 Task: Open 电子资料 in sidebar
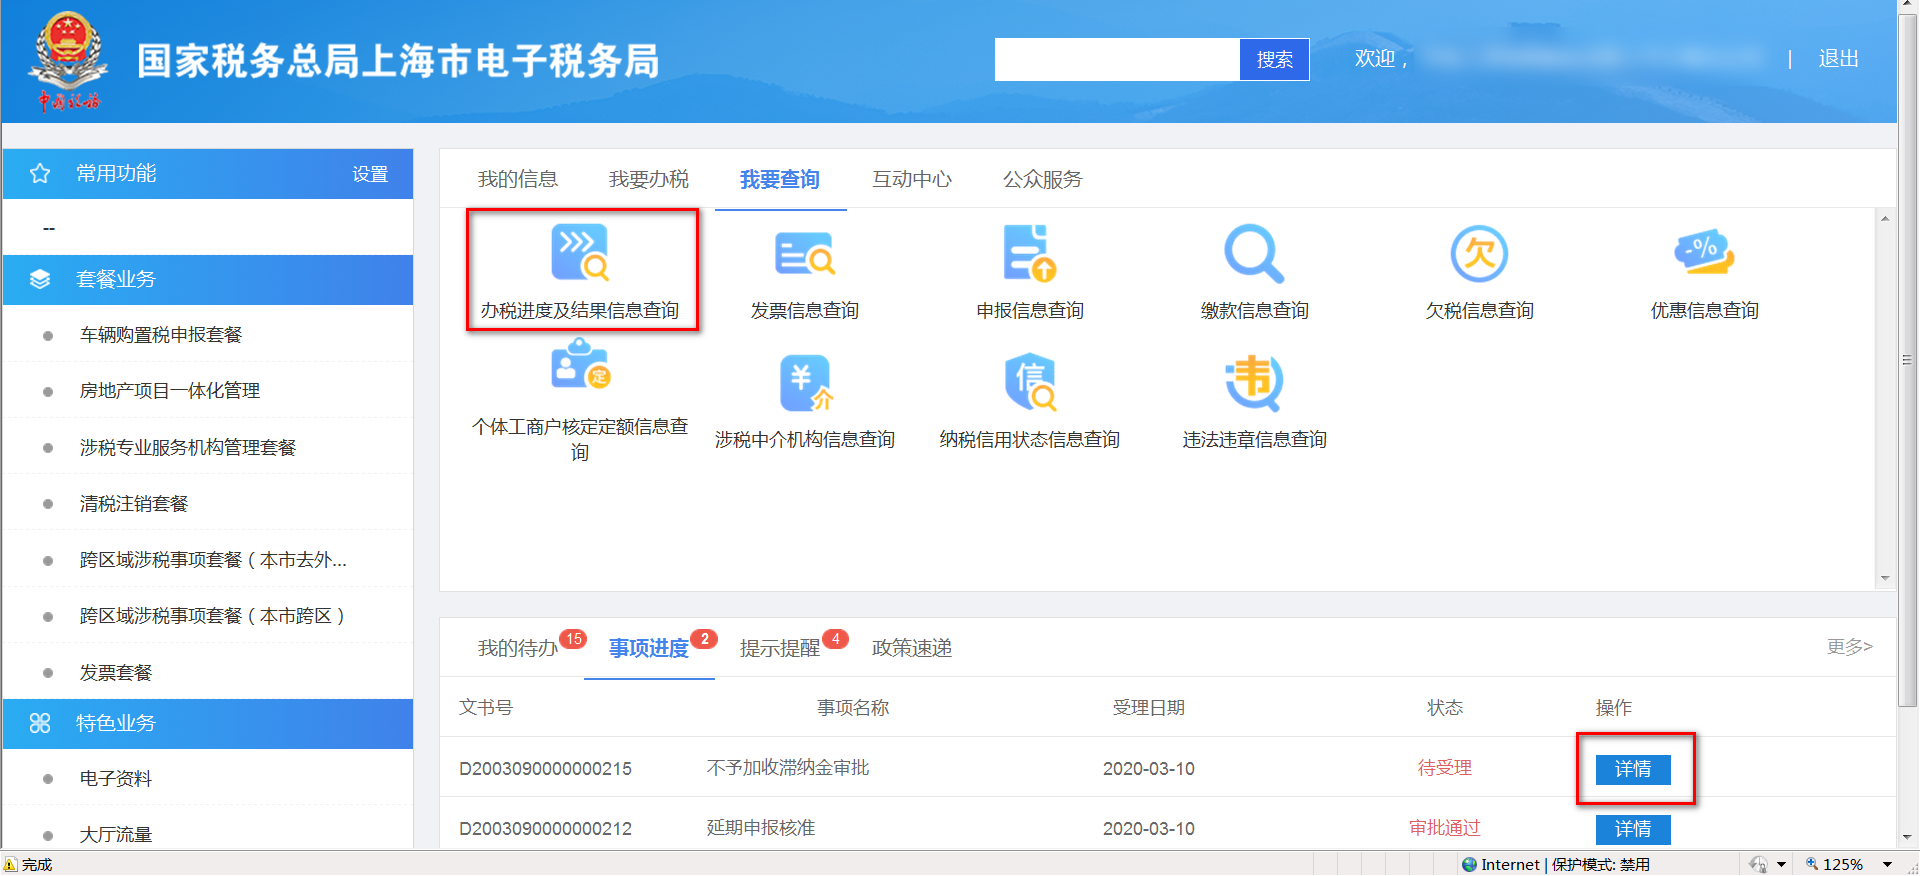pyautogui.click(x=116, y=779)
